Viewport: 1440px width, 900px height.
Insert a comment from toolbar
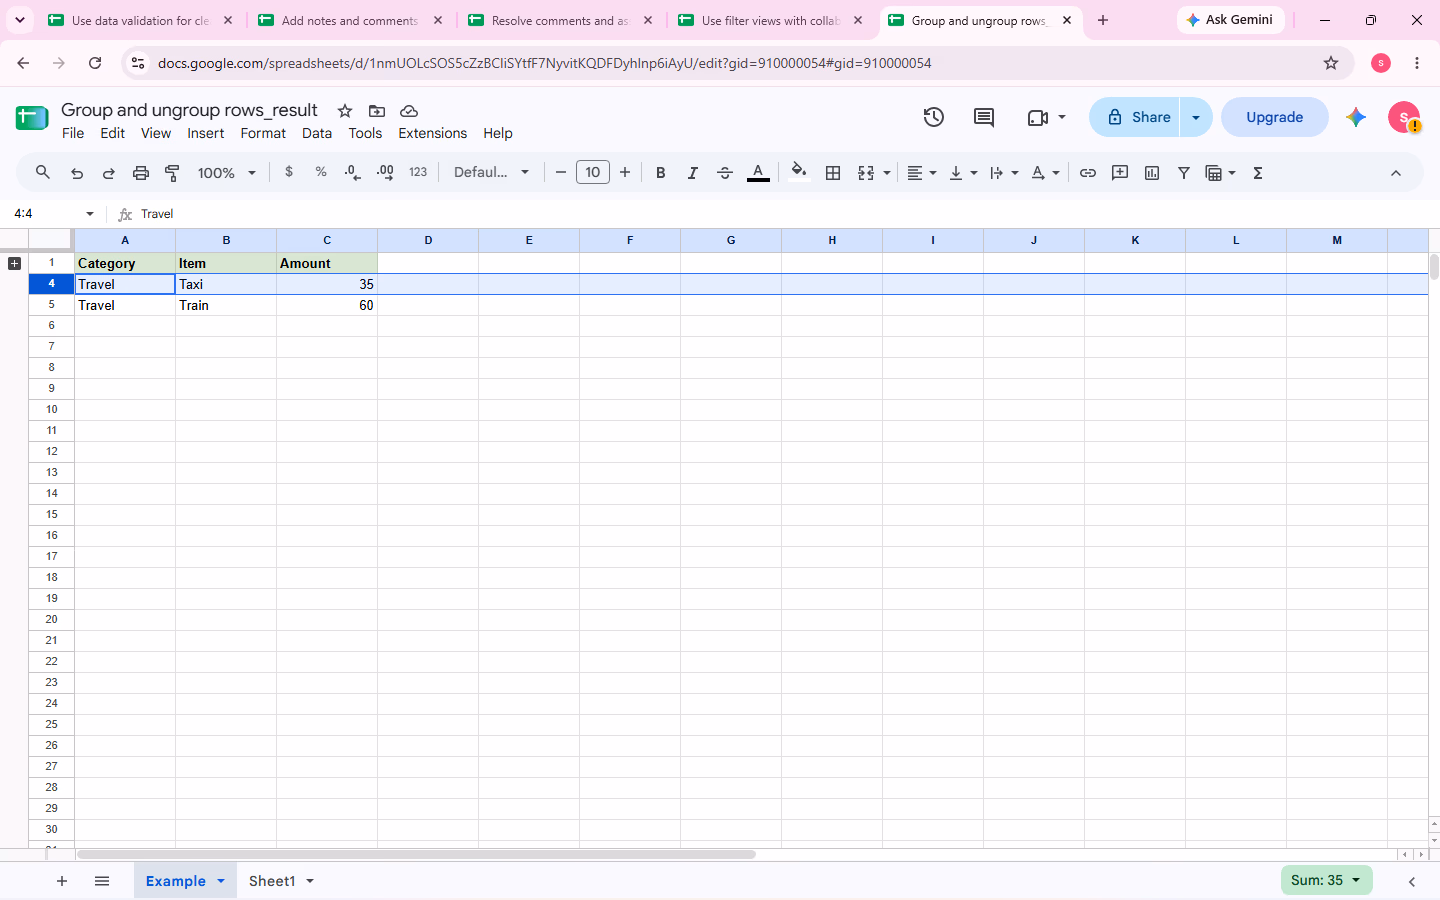(1120, 173)
